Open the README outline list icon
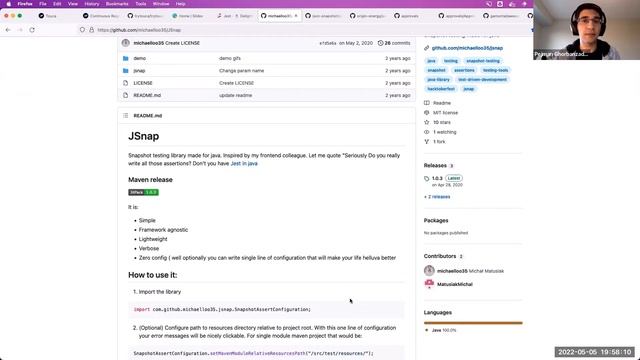Screen dimensions: 640x360 [x=126, y=116]
